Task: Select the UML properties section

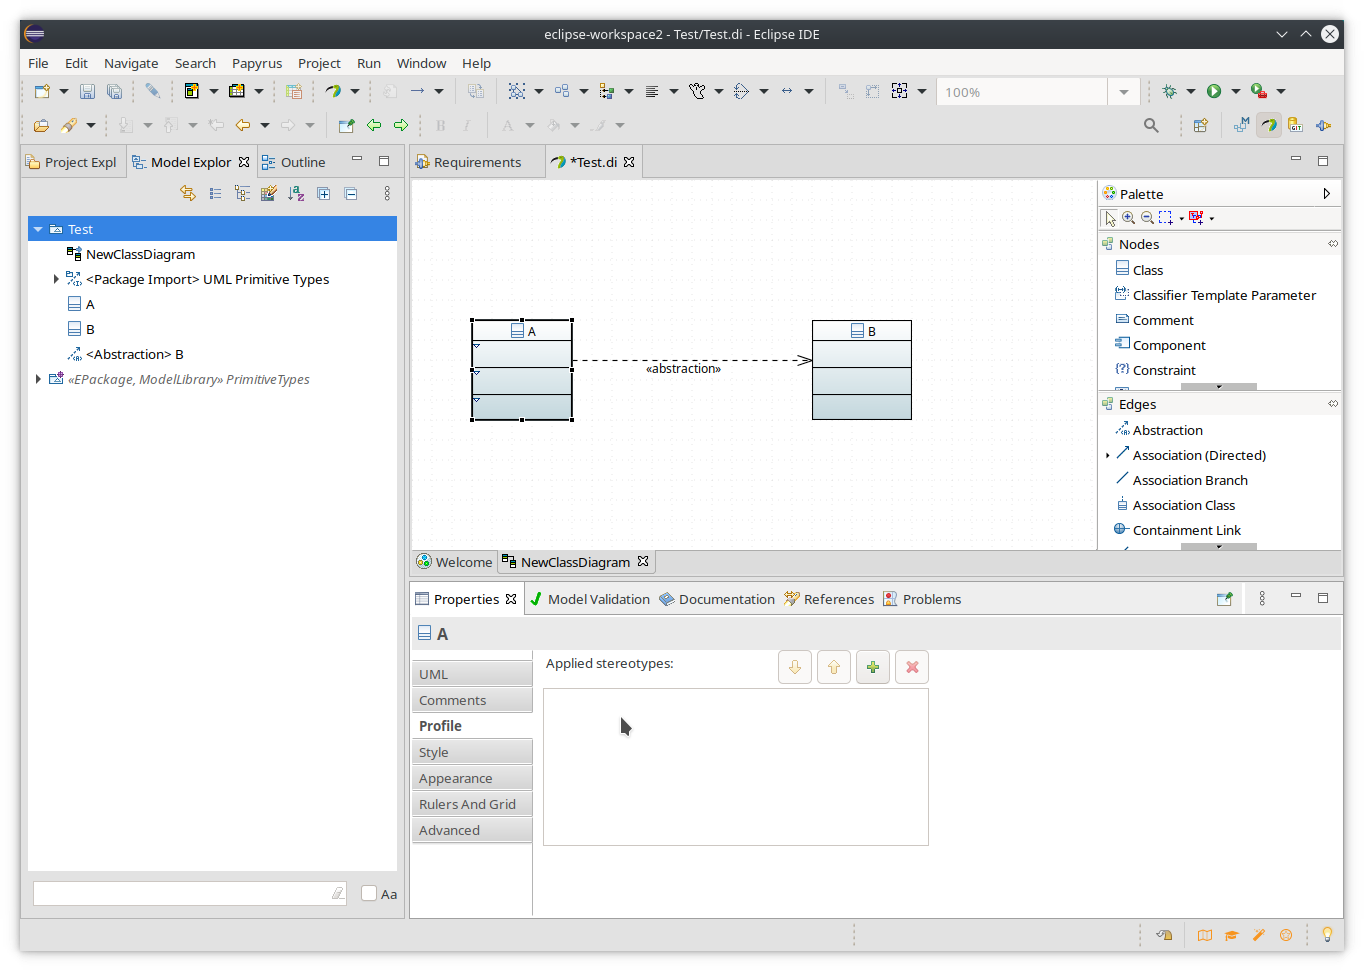Action: point(472,674)
